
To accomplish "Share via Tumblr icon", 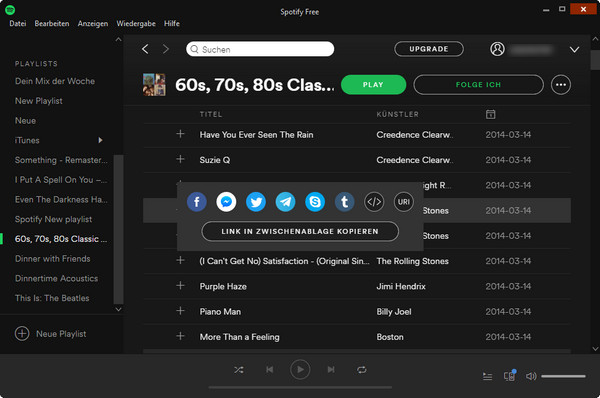I will (344, 202).
